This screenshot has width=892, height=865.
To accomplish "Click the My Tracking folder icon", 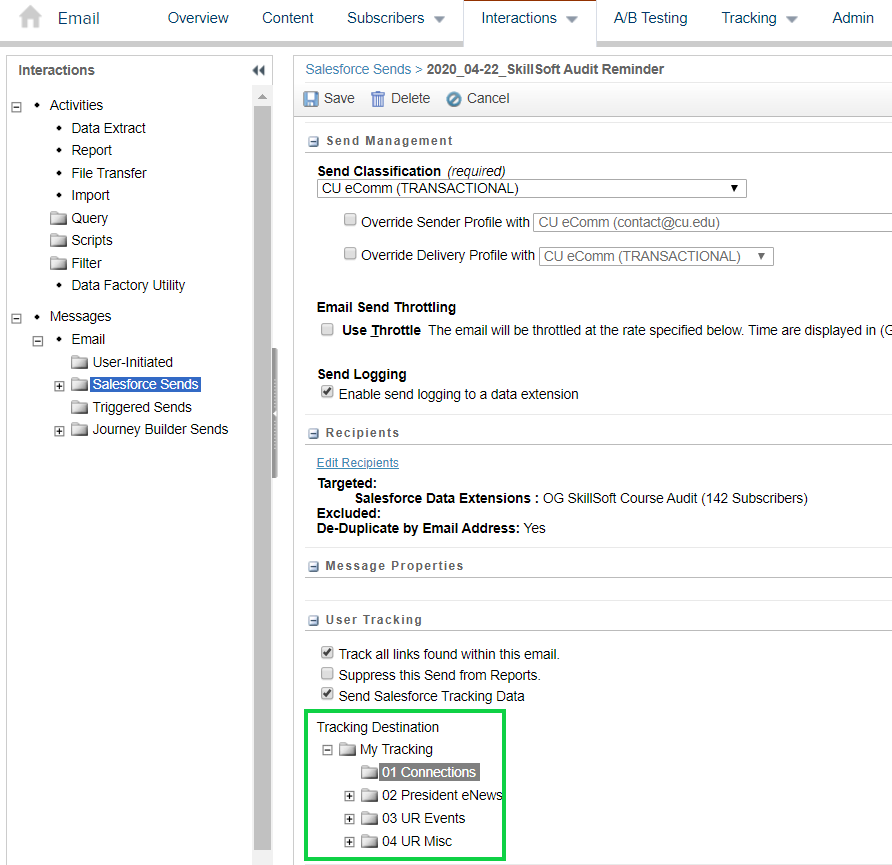I will click(347, 749).
